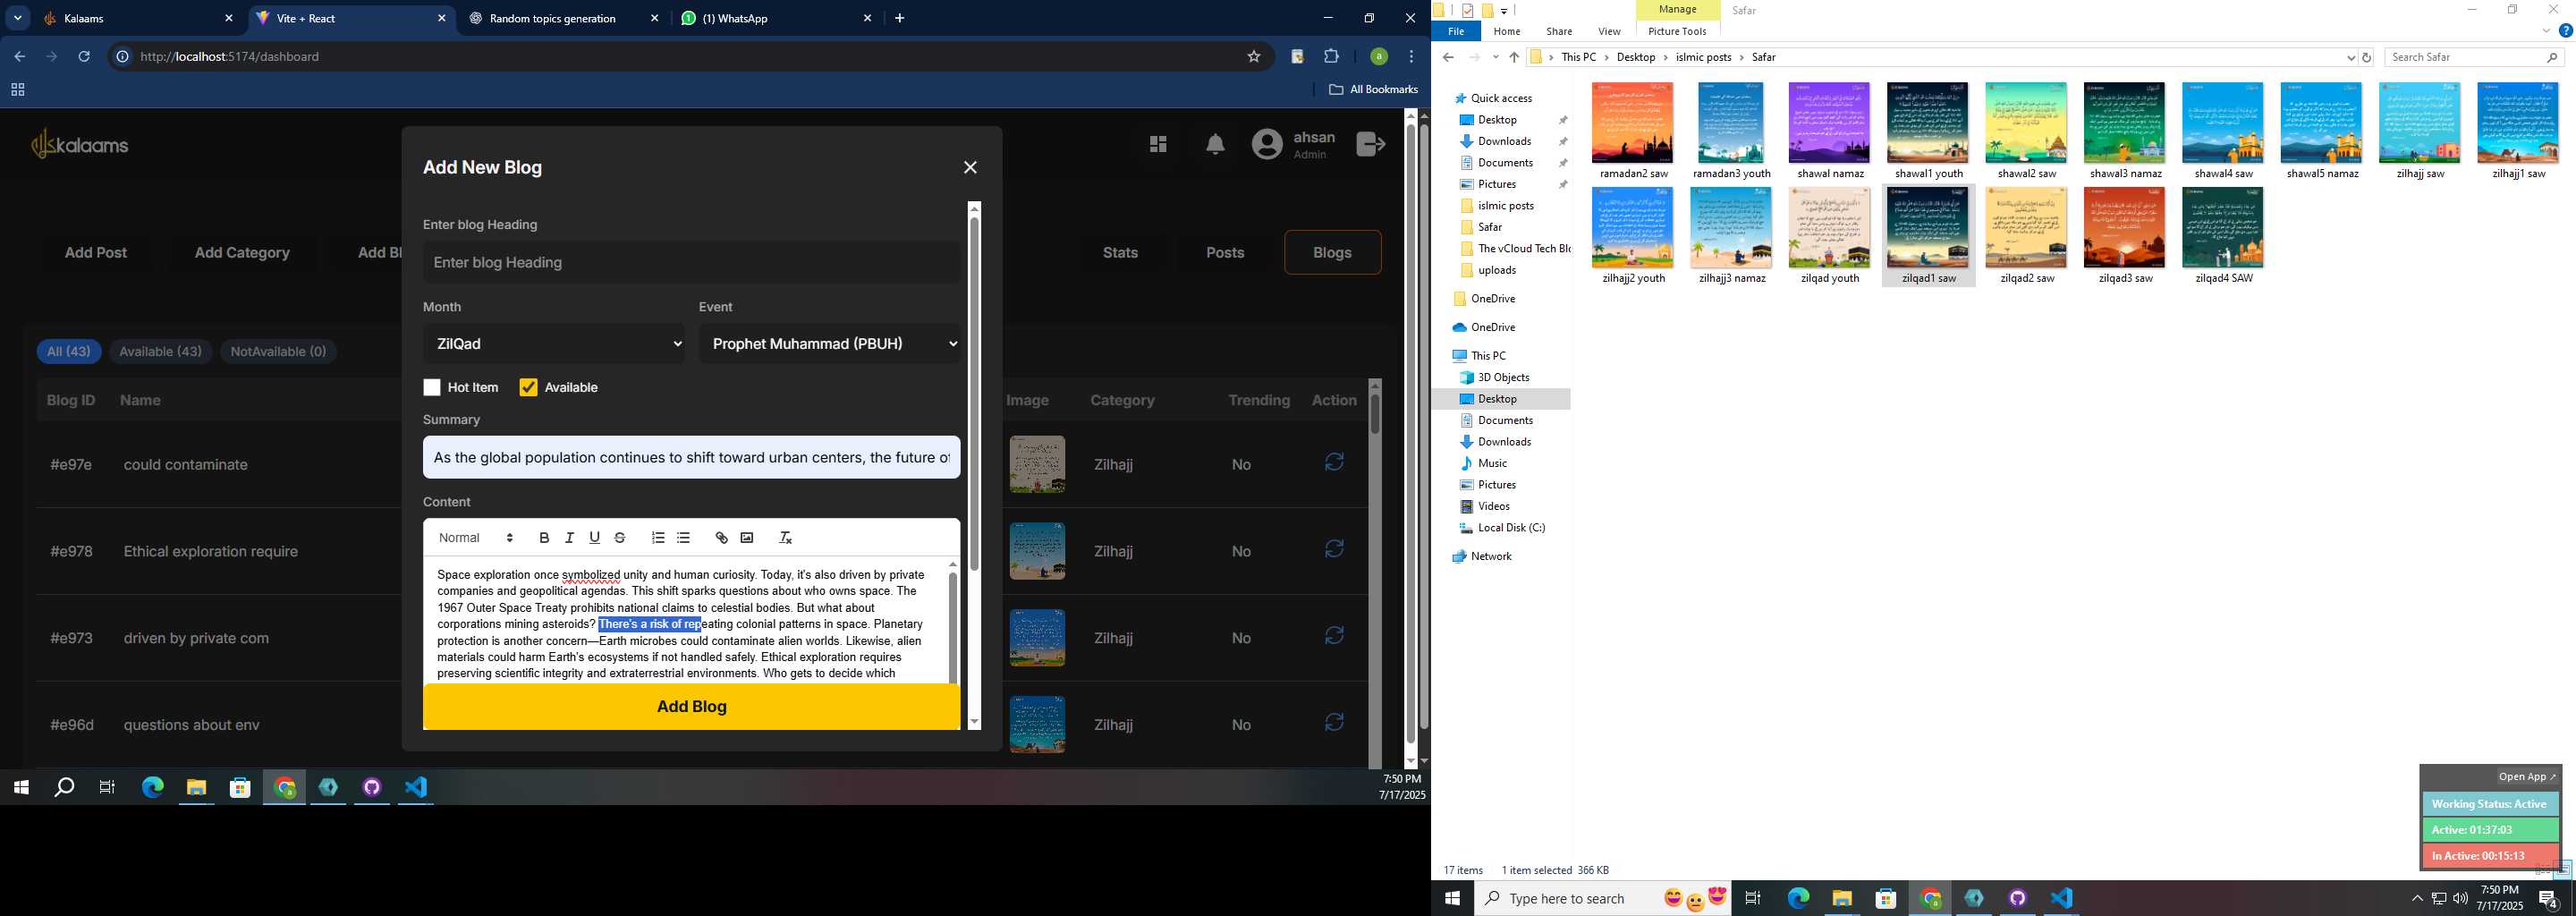Uncheck the Available checkbox
This screenshot has height=916, width=2576.
pyautogui.click(x=529, y=388)
